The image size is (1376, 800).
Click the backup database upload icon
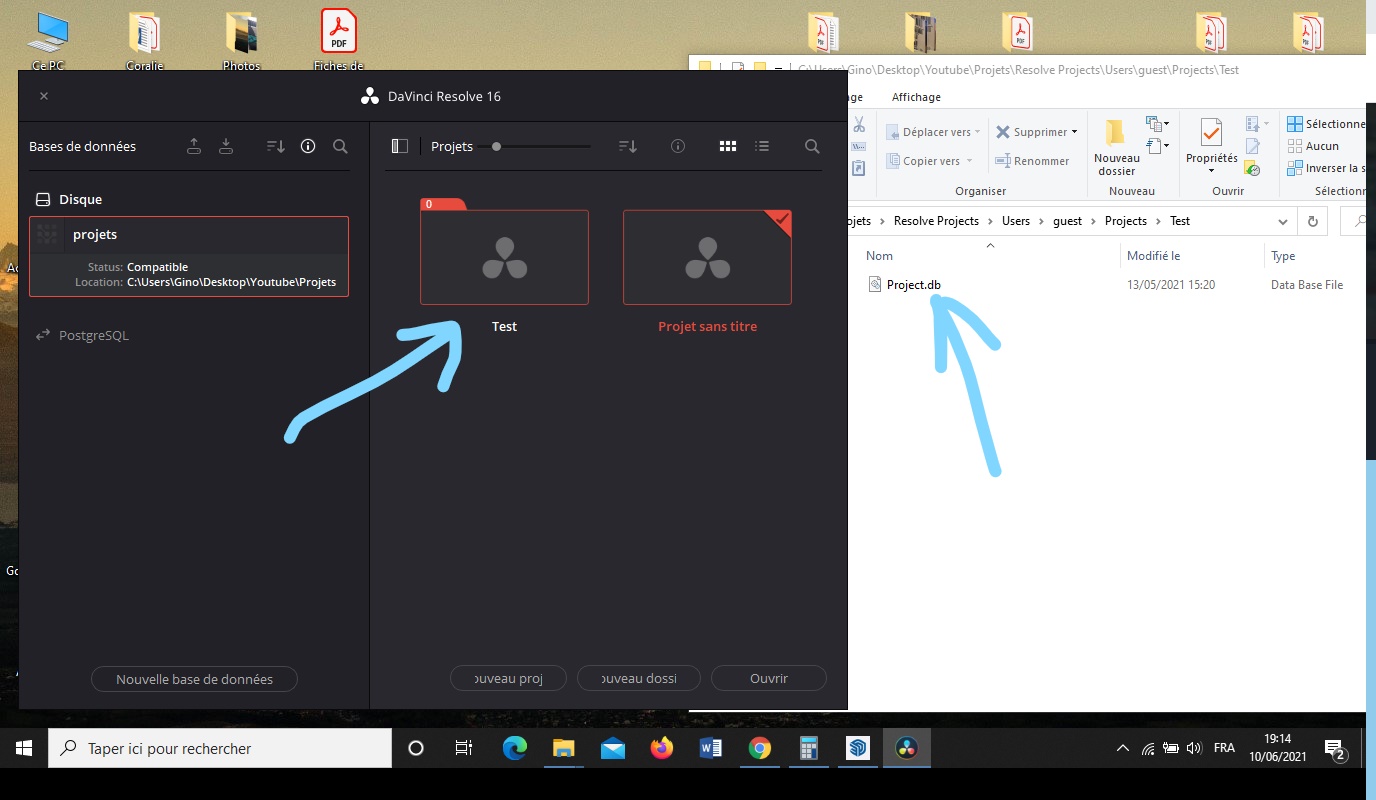pyautogui.click(x=194, y=146)
